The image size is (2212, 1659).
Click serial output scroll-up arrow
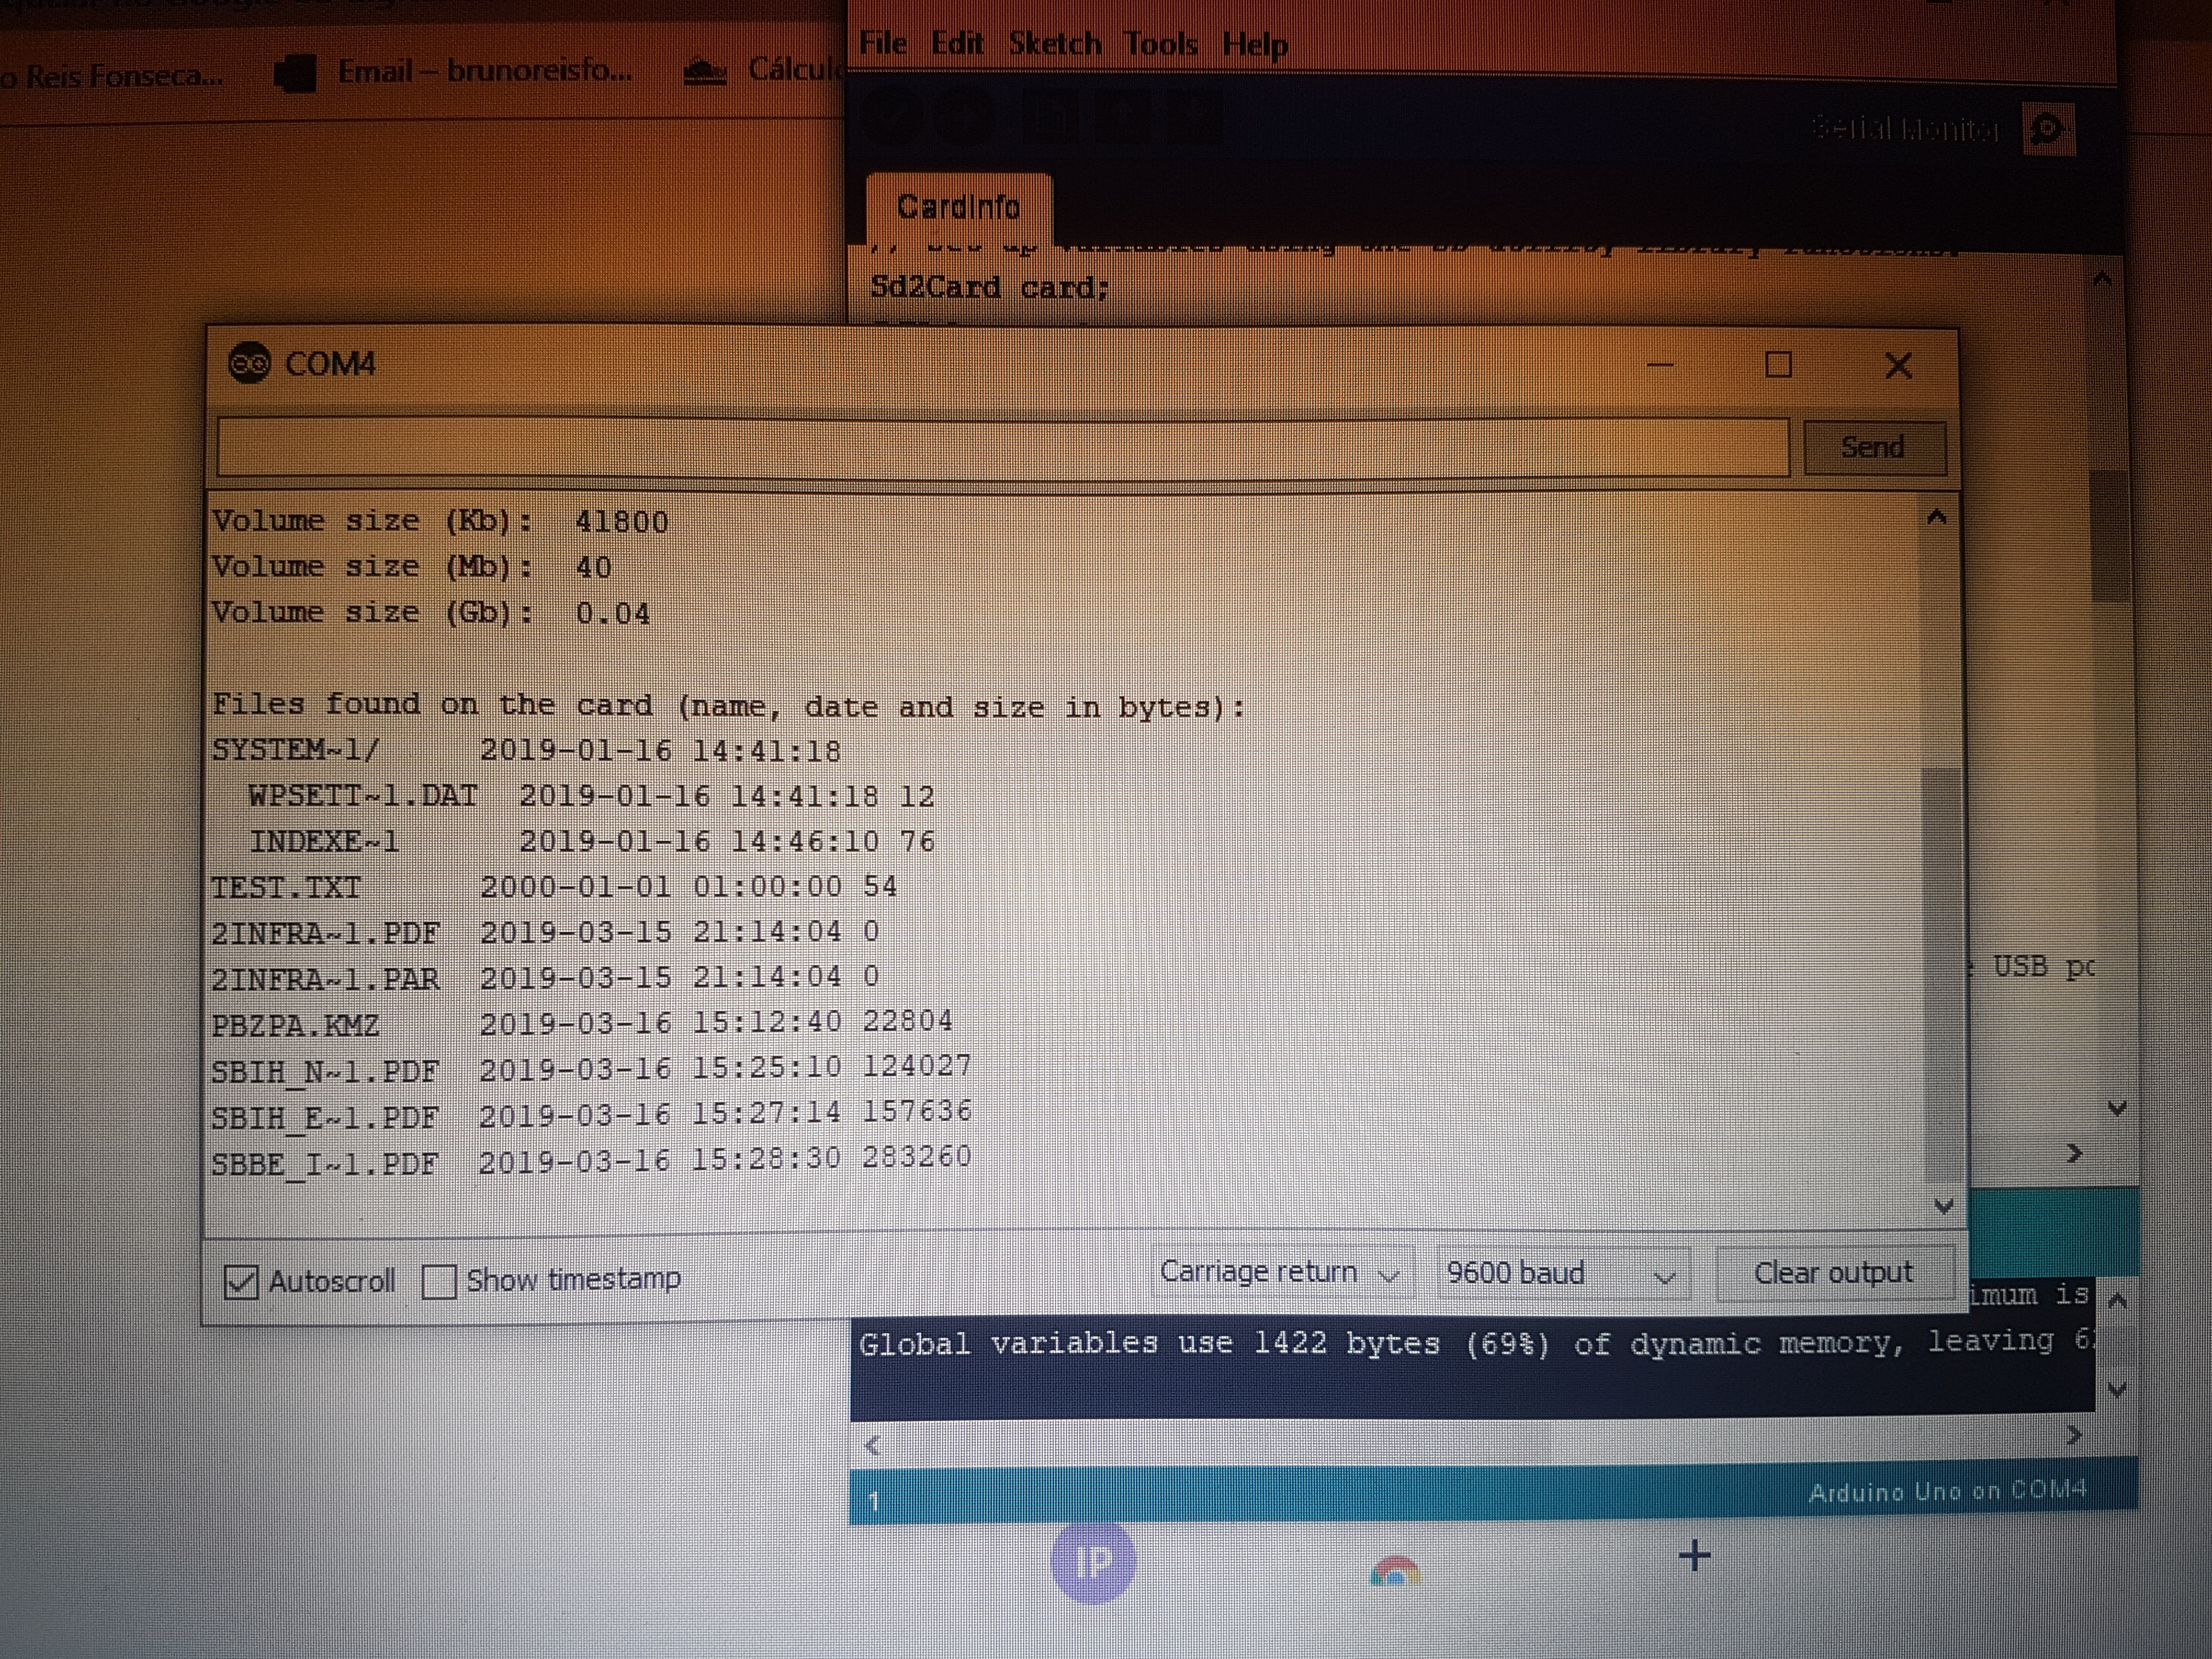1936,518
